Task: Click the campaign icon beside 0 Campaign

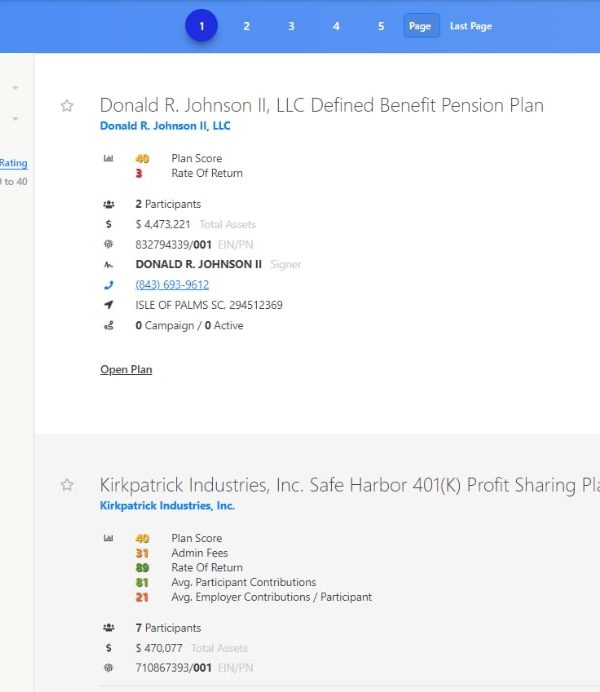Action: 108,325
